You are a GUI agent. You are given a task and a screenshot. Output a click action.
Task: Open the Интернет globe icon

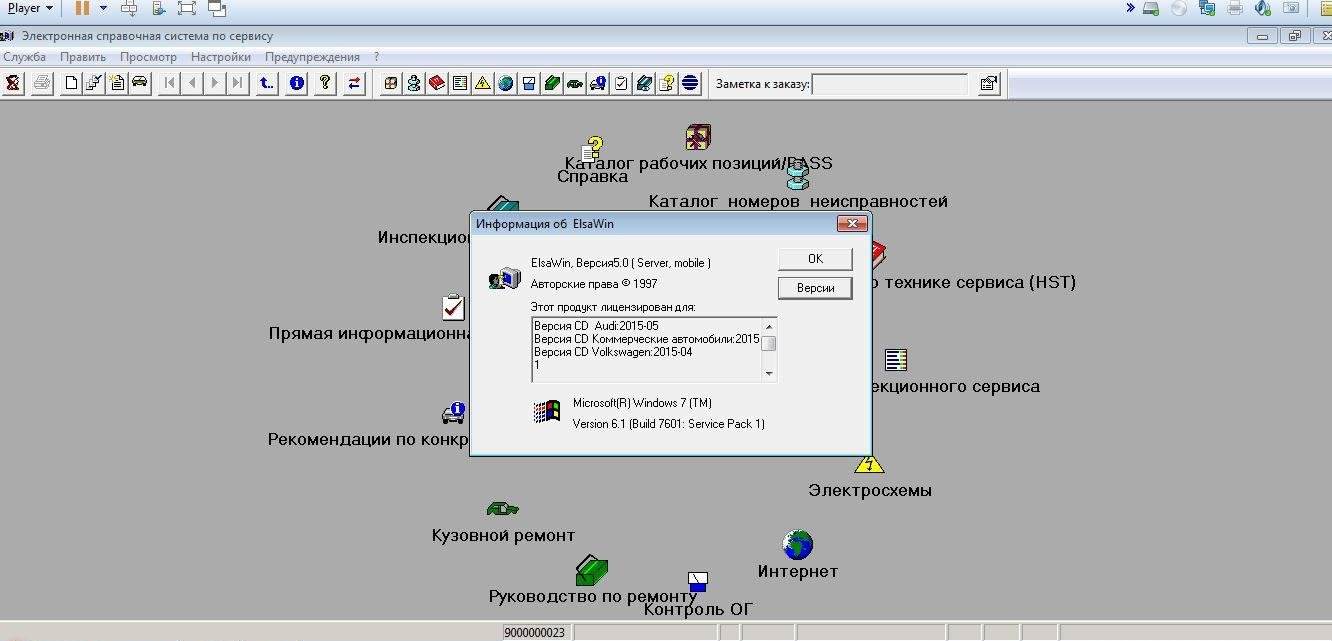[x=796, y=545]
